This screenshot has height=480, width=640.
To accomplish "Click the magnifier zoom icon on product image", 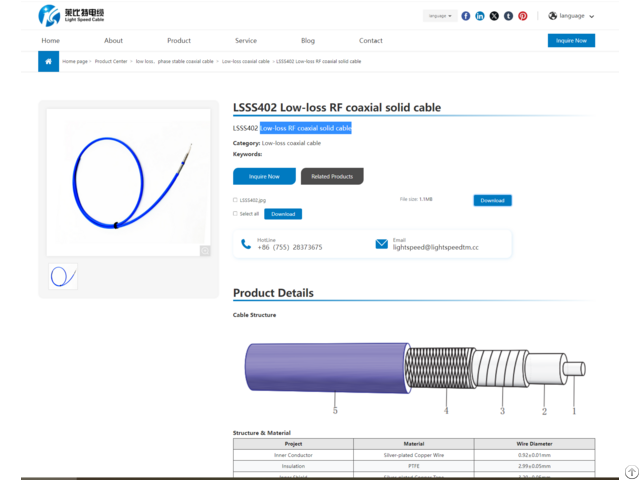I will click(x=205, y=251).
